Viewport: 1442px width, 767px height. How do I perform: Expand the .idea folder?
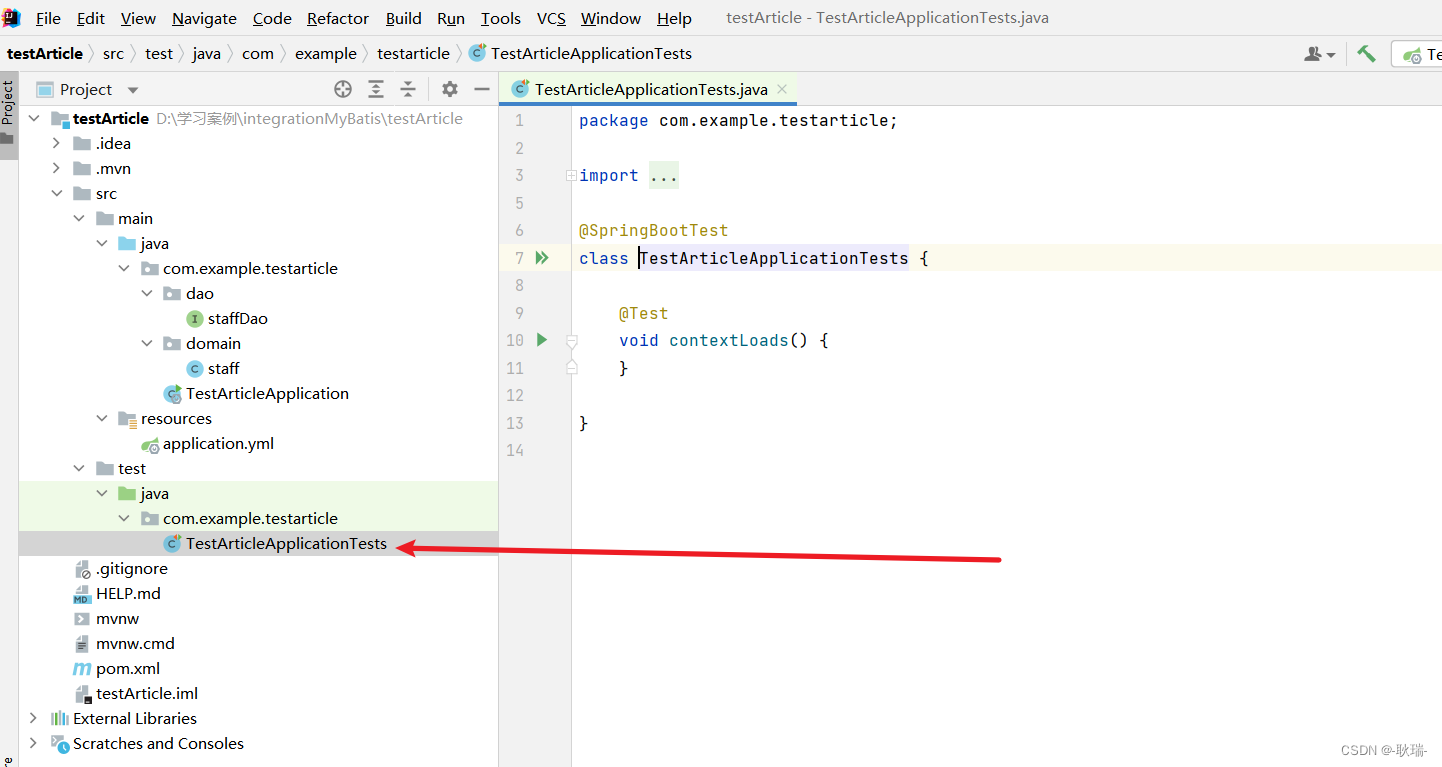coord(56,143)
